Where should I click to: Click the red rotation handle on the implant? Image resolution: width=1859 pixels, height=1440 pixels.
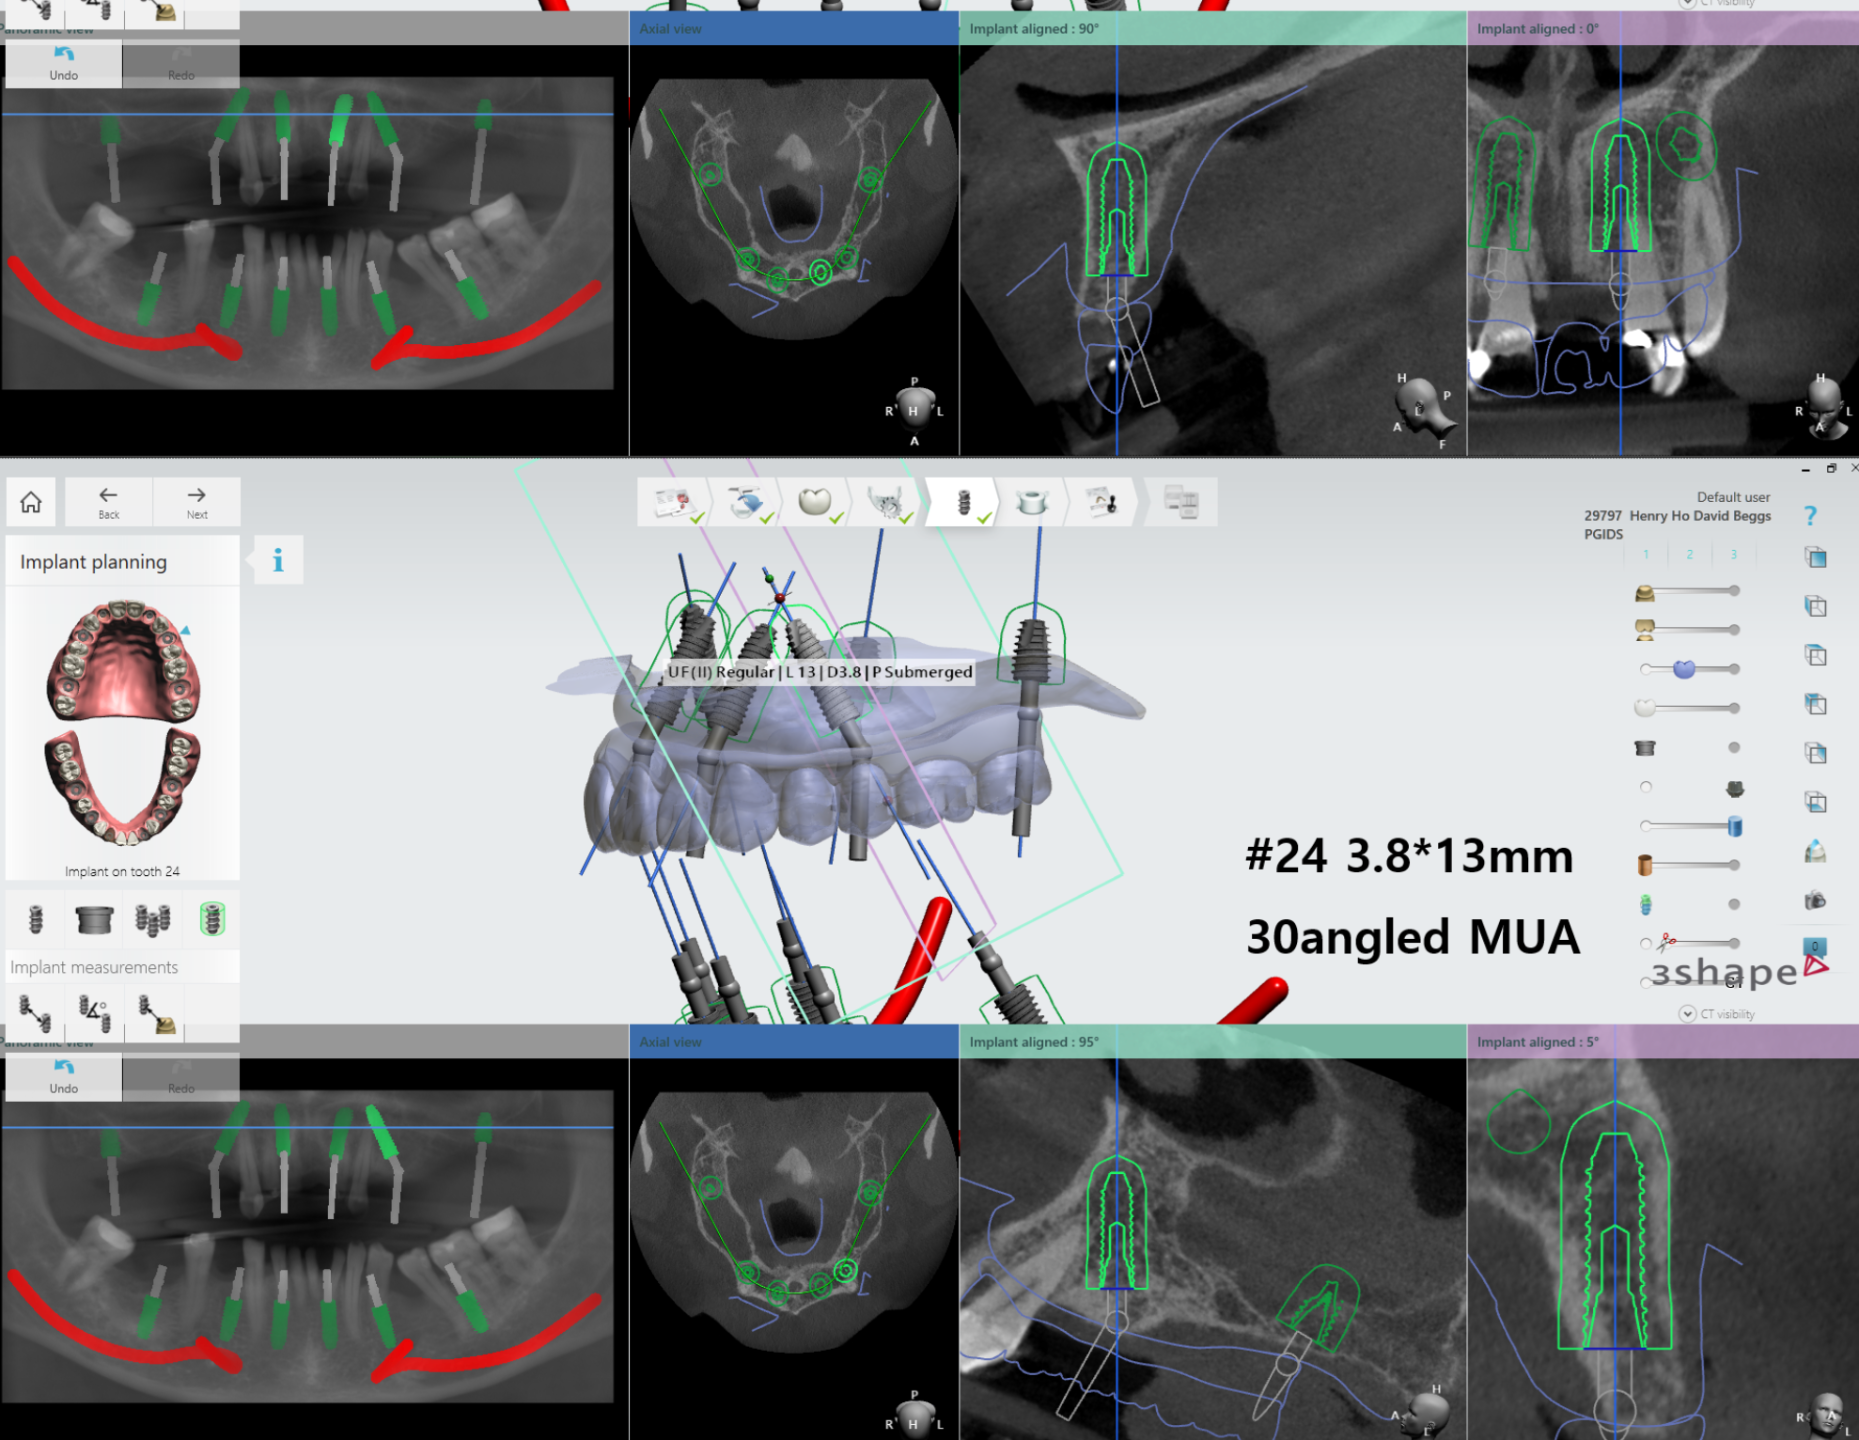coord(780,598)
